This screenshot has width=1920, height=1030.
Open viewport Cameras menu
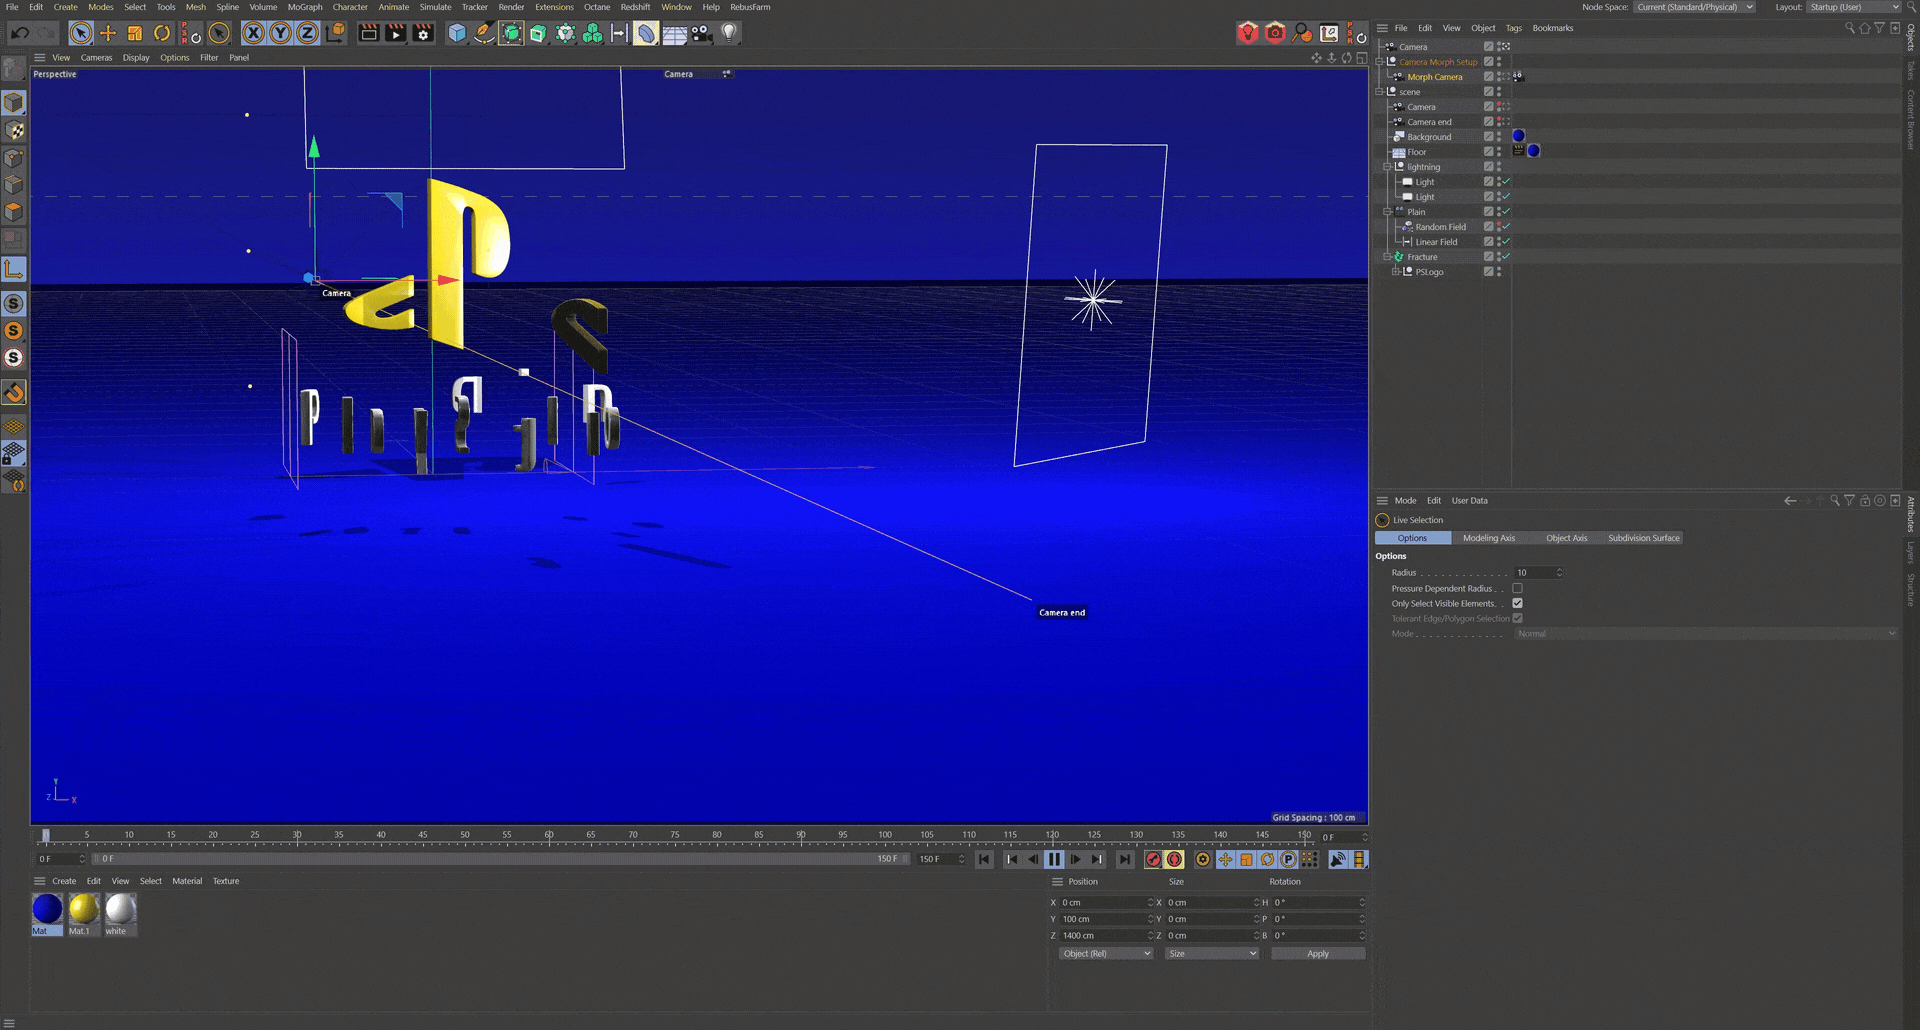[96, 58]
